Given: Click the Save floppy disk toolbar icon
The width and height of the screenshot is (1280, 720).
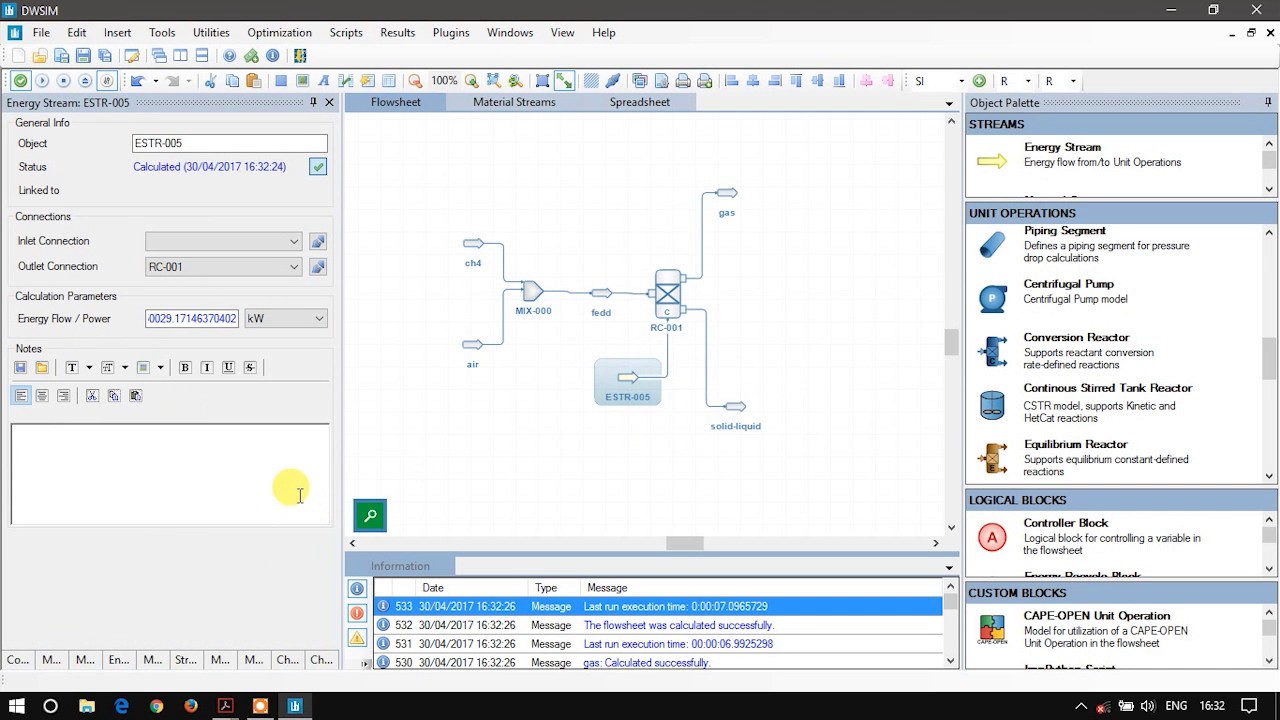Looking at the screenshot, I should pyautogui.click(x=83, y=56).
